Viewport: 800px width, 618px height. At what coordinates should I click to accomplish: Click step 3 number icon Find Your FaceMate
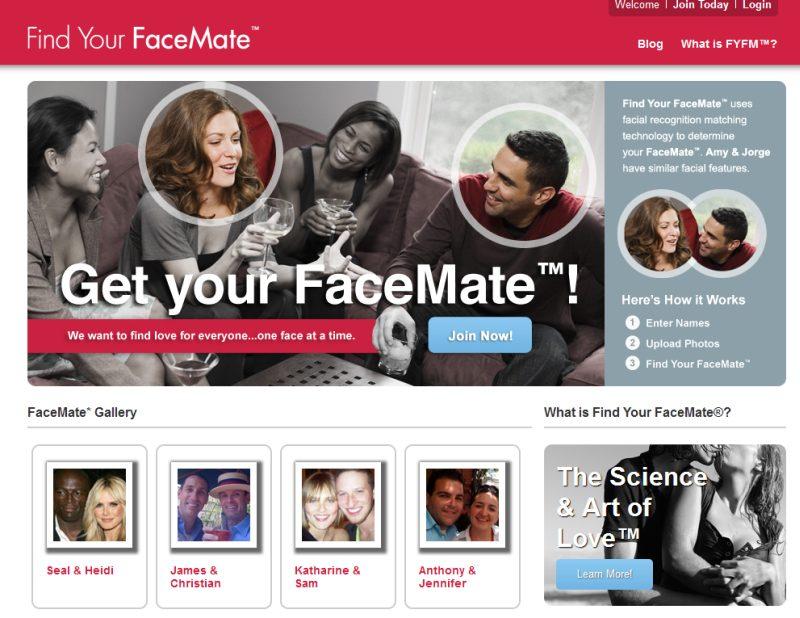pos(632,363)
